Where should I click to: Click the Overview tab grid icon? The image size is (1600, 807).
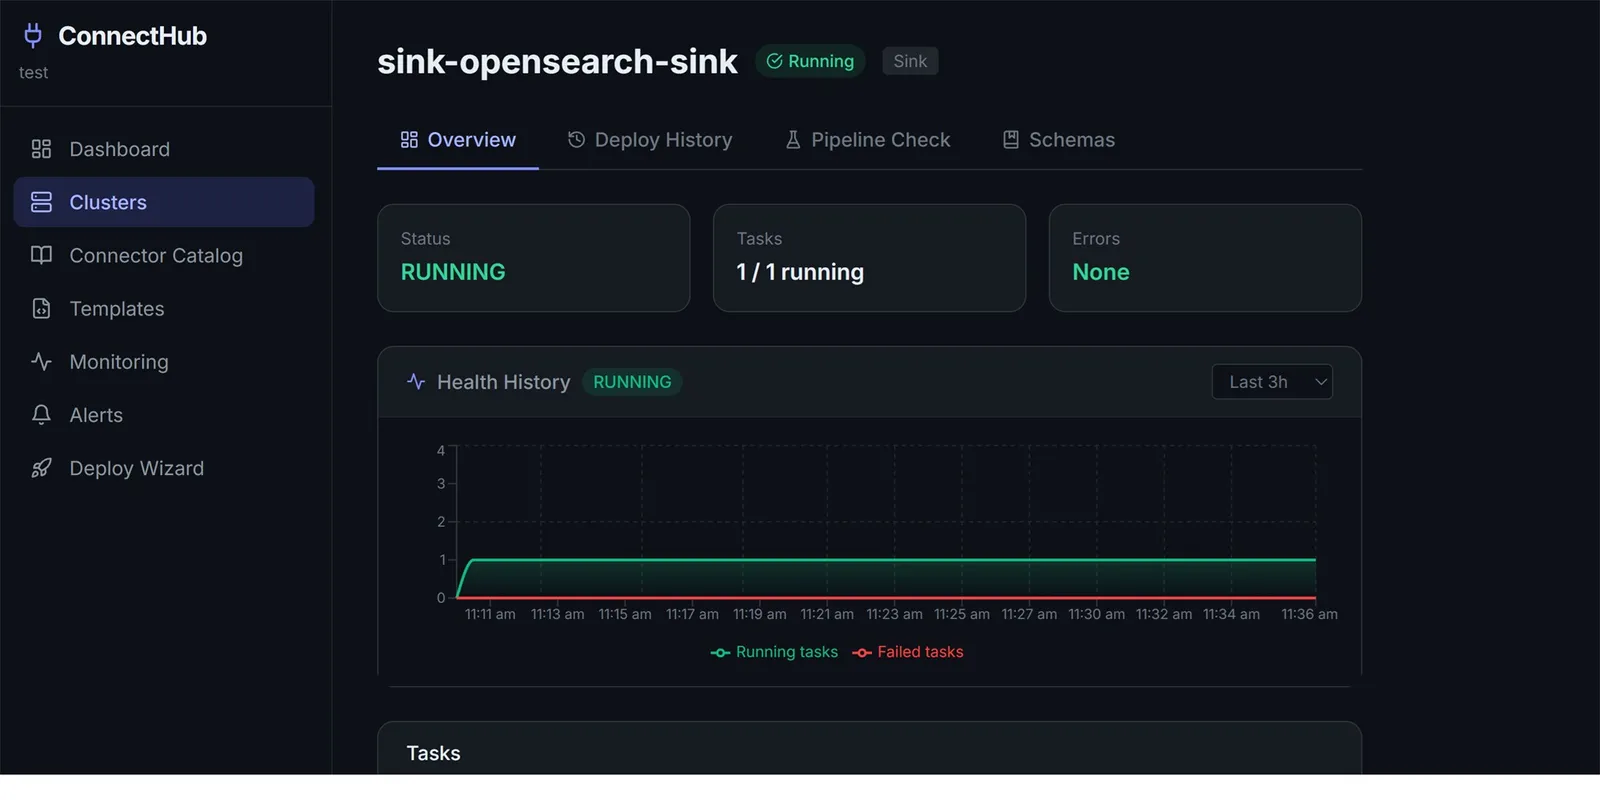coord(409,140)
